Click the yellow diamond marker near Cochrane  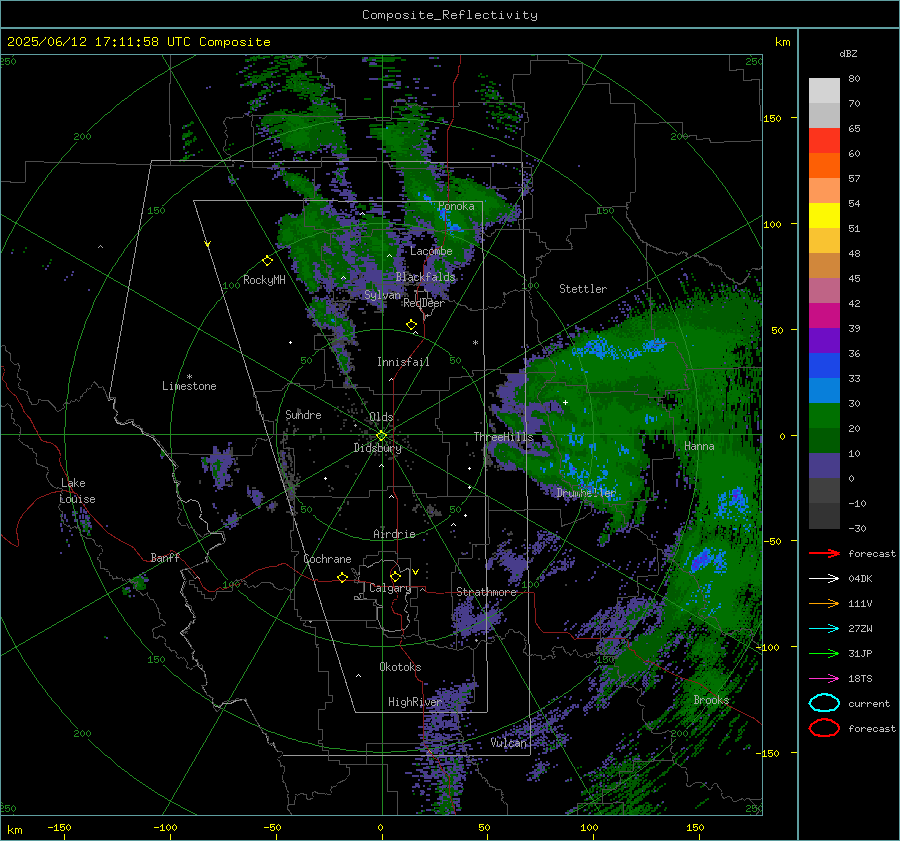point(343,577)
